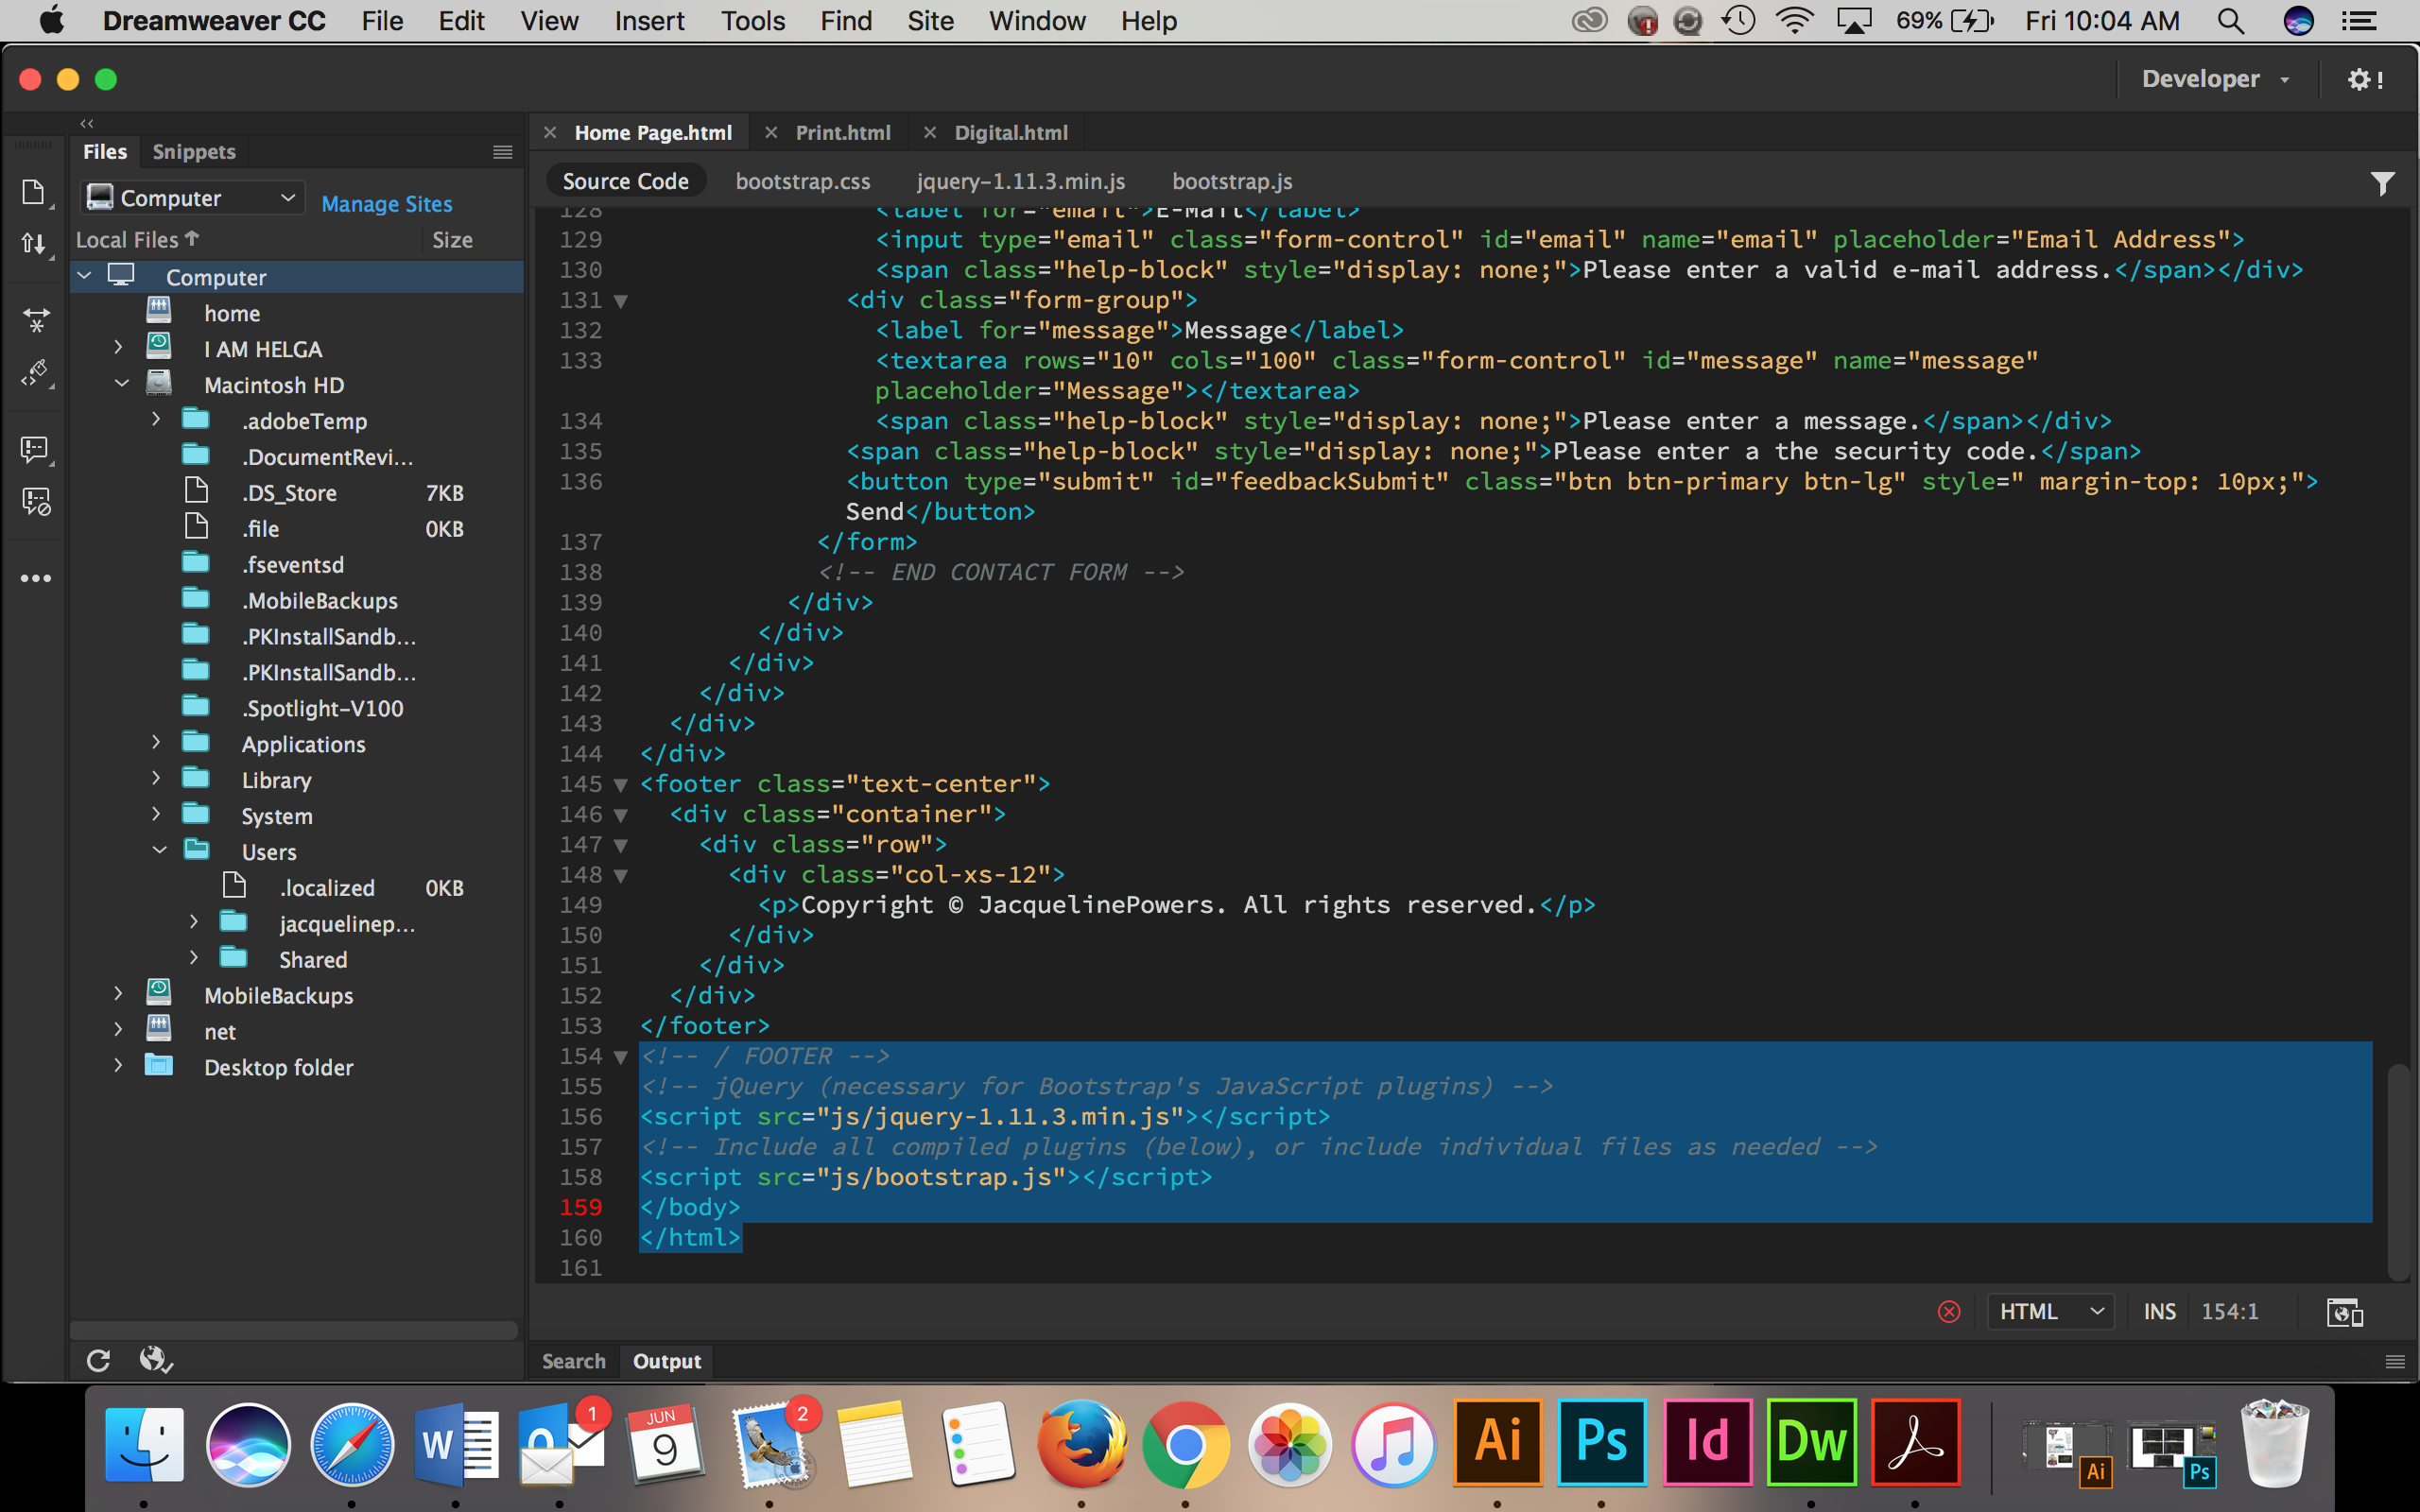Close the Print.html tab
2420x1512 pixels.
(x=771, y=132)
